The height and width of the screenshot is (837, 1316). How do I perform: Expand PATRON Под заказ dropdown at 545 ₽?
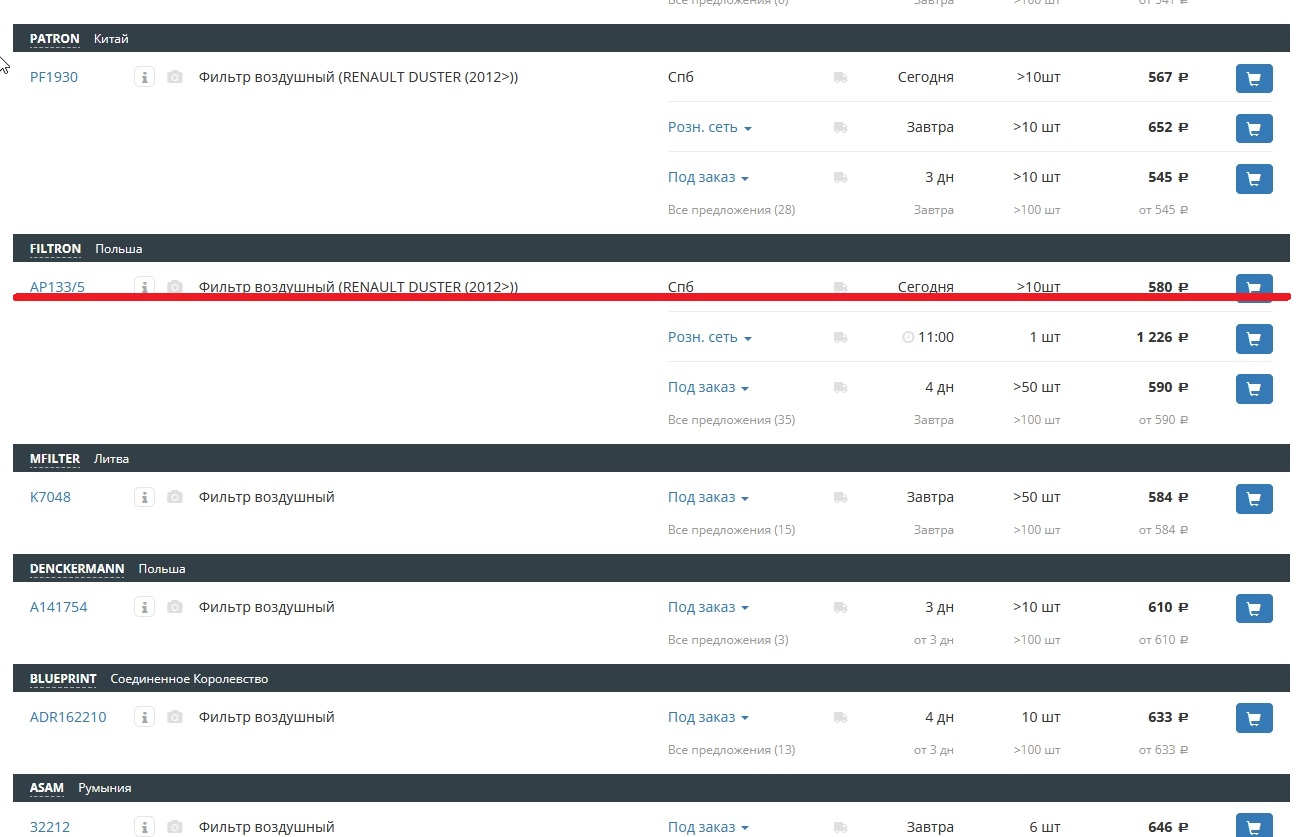pos(708,177)
